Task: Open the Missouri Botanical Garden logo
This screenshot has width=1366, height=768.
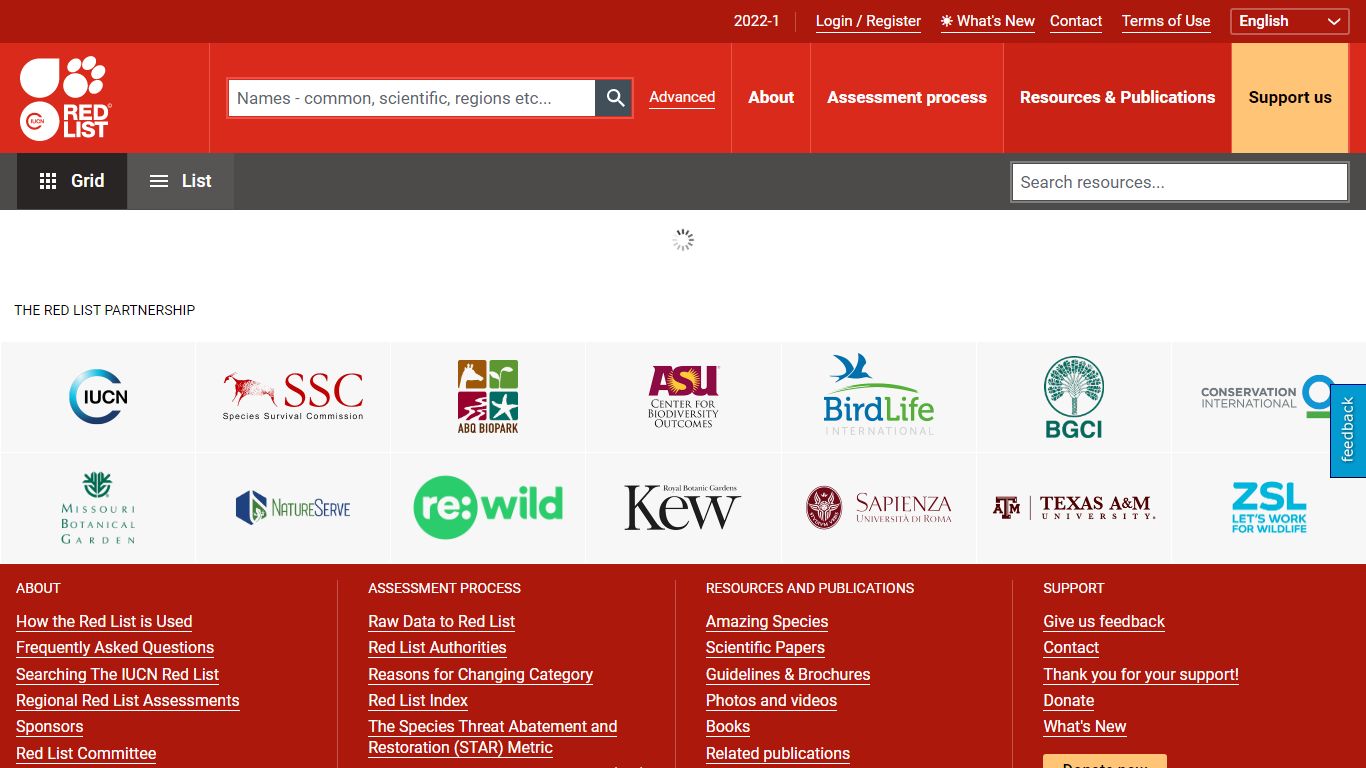Action: pos(98,508)
